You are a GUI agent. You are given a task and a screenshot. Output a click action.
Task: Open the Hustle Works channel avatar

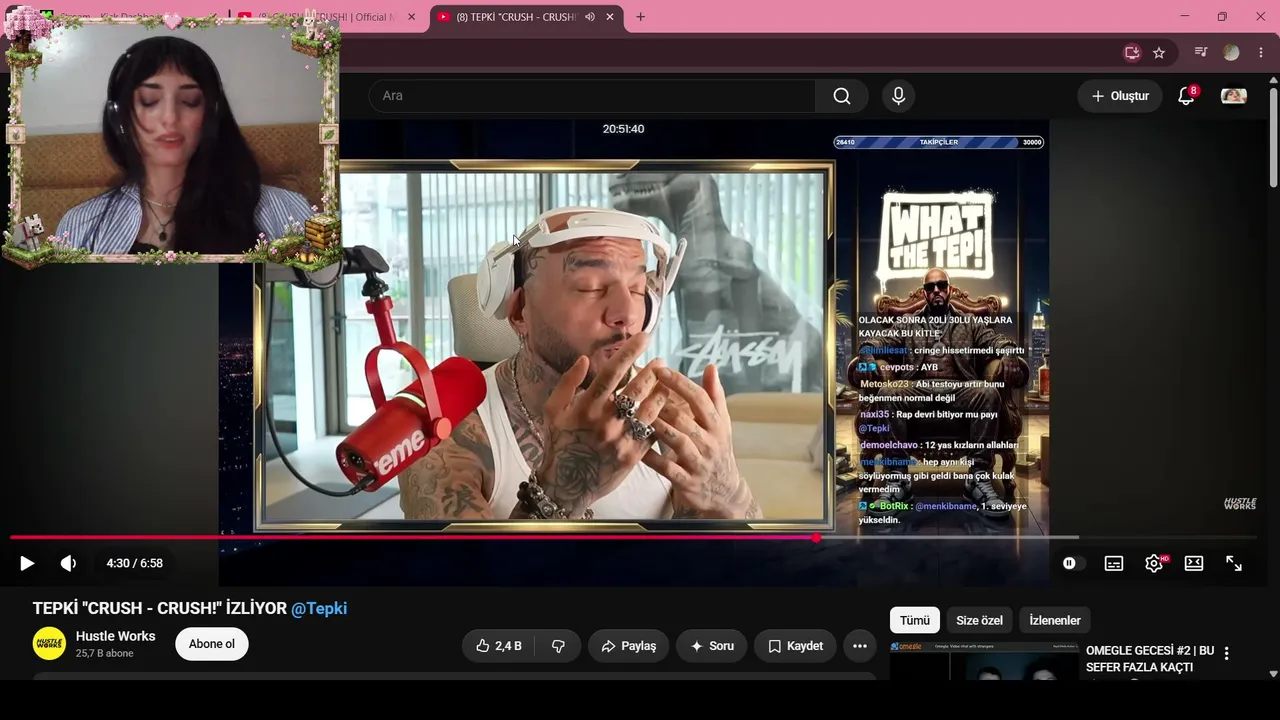(x=49, y=644)
